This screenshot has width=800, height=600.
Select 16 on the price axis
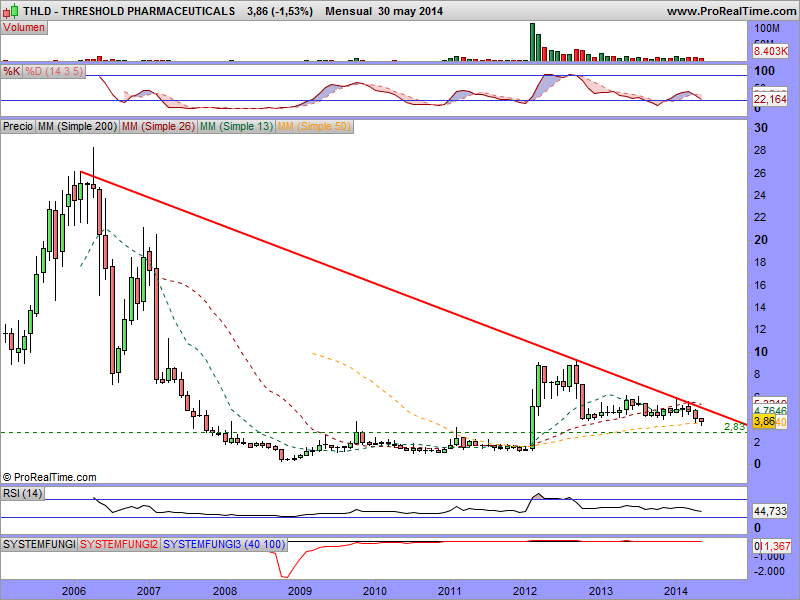pos(761,285)
